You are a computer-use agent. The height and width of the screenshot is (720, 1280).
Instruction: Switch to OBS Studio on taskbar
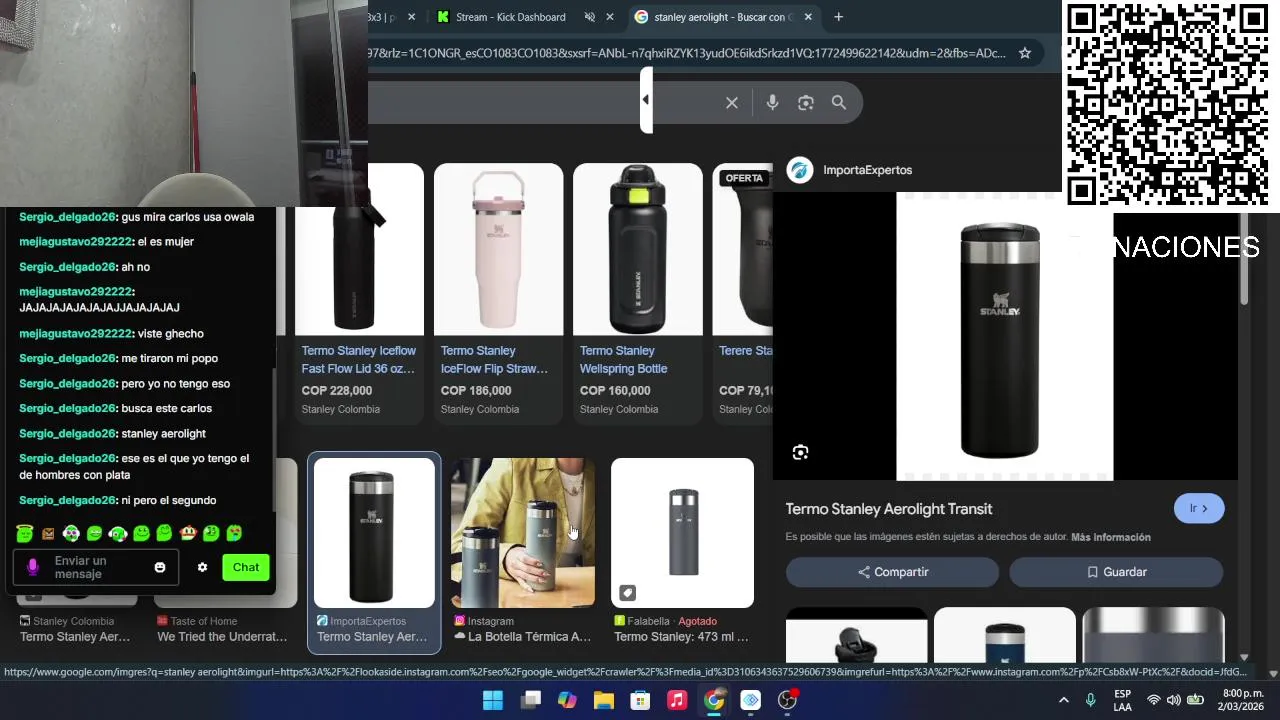tap(788, 700)
